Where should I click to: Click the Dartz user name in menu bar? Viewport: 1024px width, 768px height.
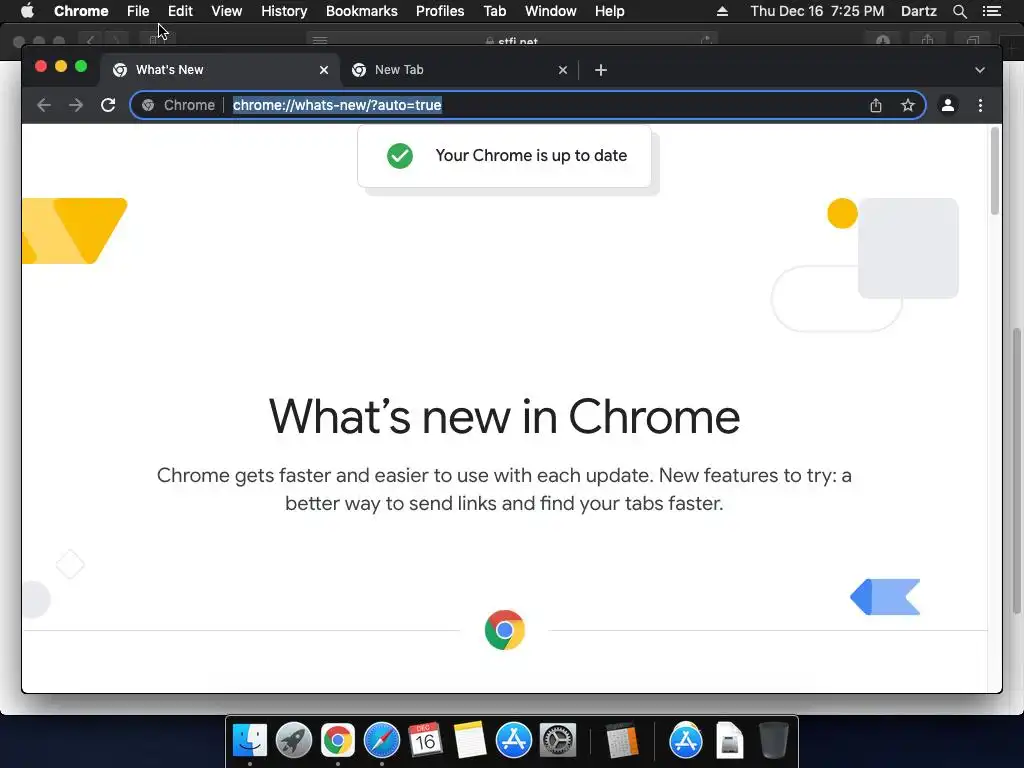919,11
